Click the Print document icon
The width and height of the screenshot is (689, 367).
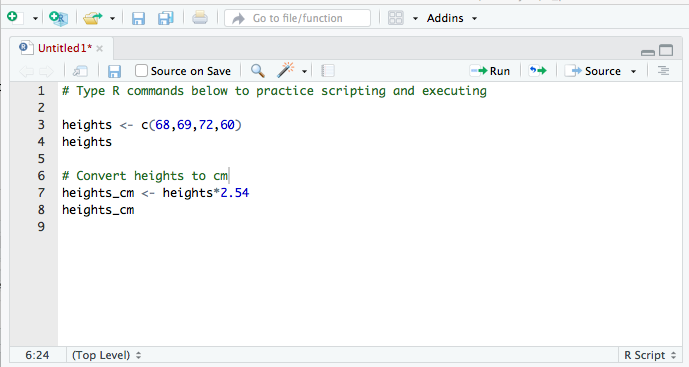(199, 18)
